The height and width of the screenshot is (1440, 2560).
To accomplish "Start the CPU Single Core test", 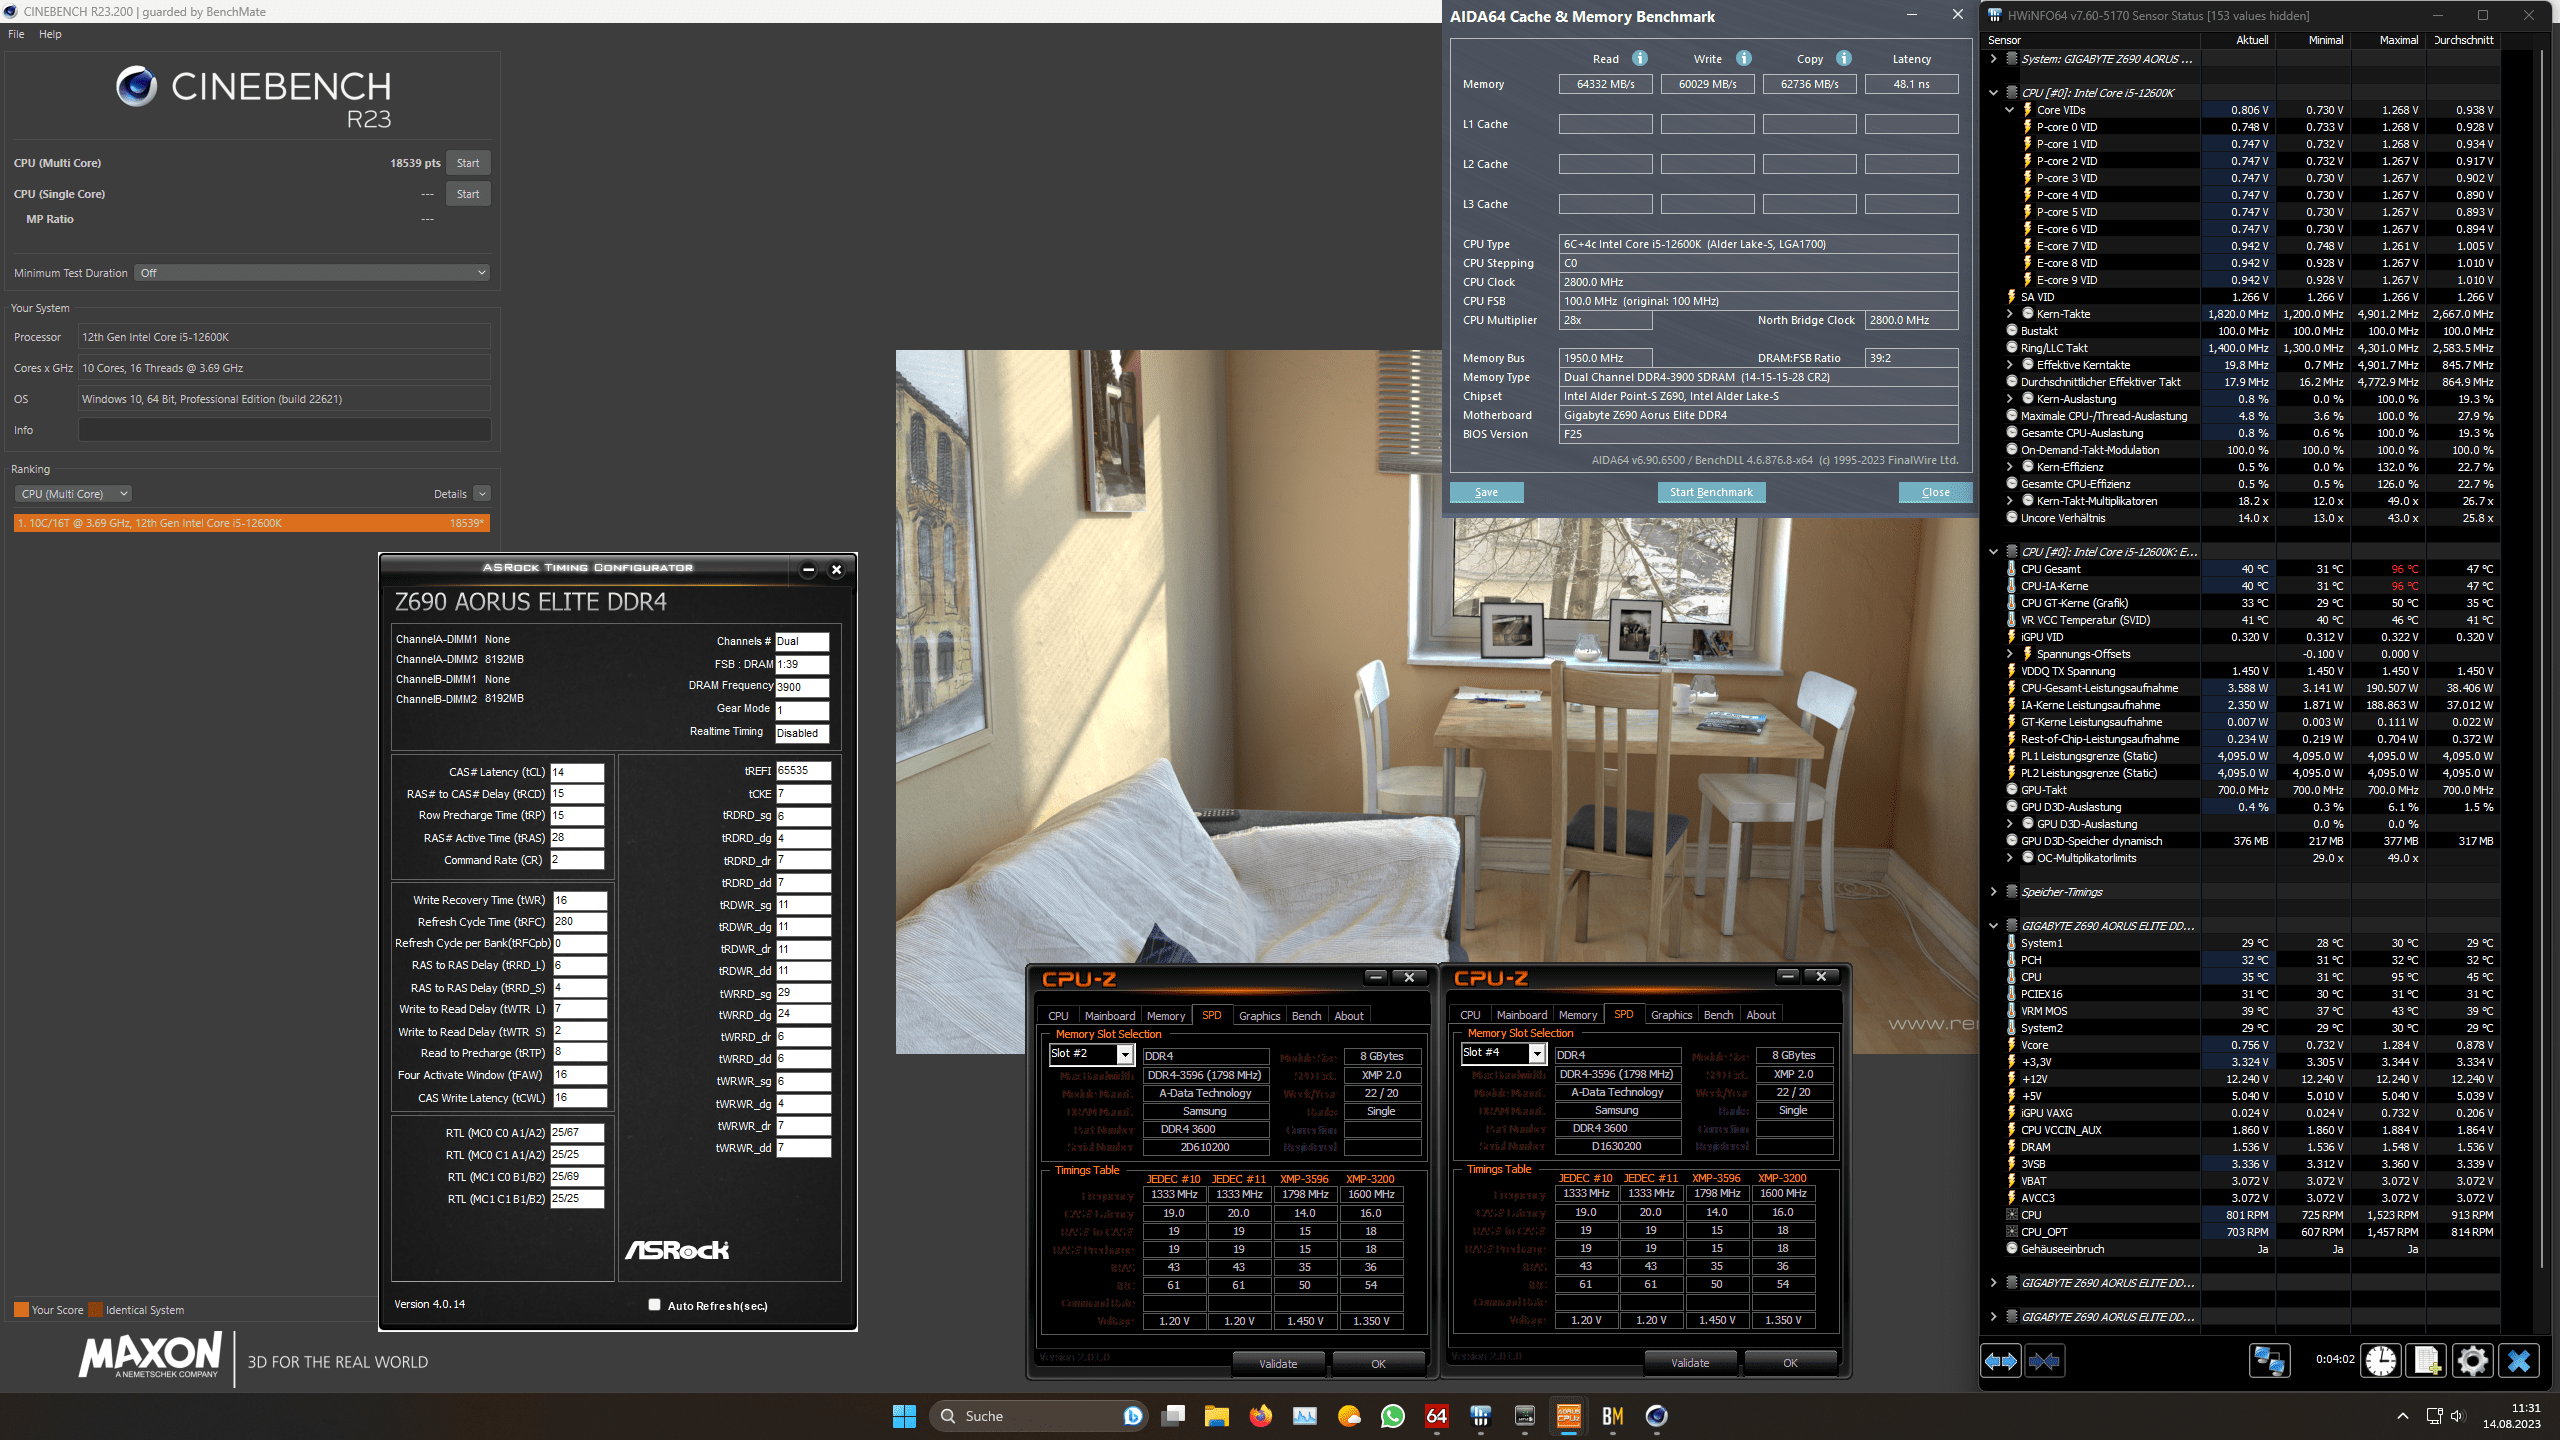I will (x=468, y=194).
